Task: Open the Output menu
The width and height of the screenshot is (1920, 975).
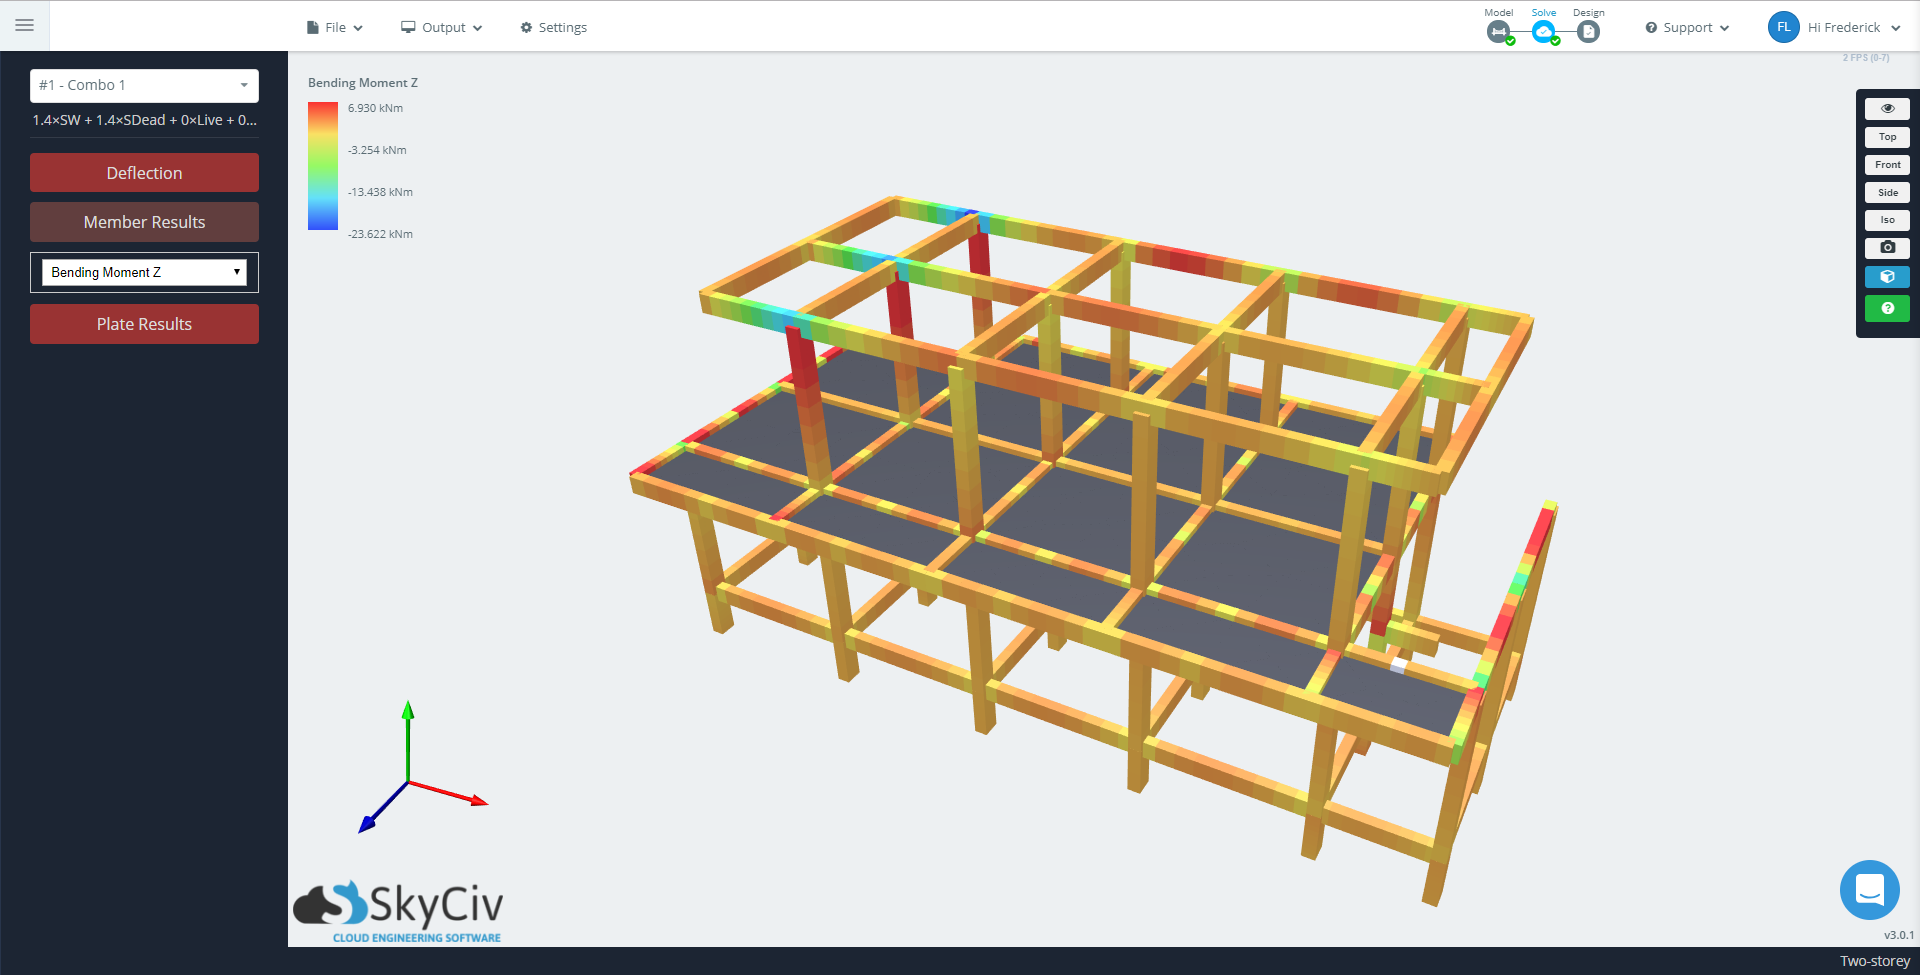Action: (442, 28)
